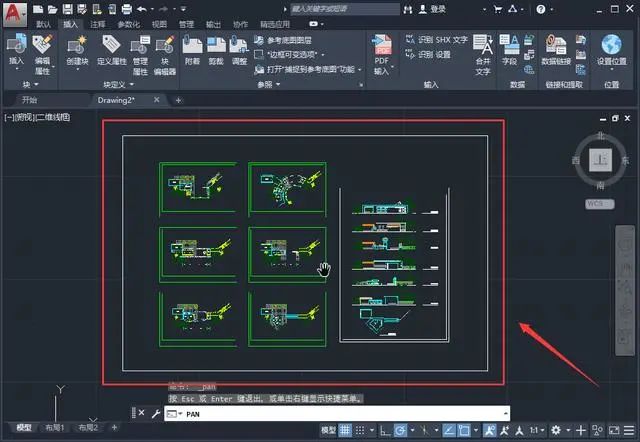Viewport: 640px width, 442px height.
Task: Click the ViewCube top face
Action: click(600, 160)
